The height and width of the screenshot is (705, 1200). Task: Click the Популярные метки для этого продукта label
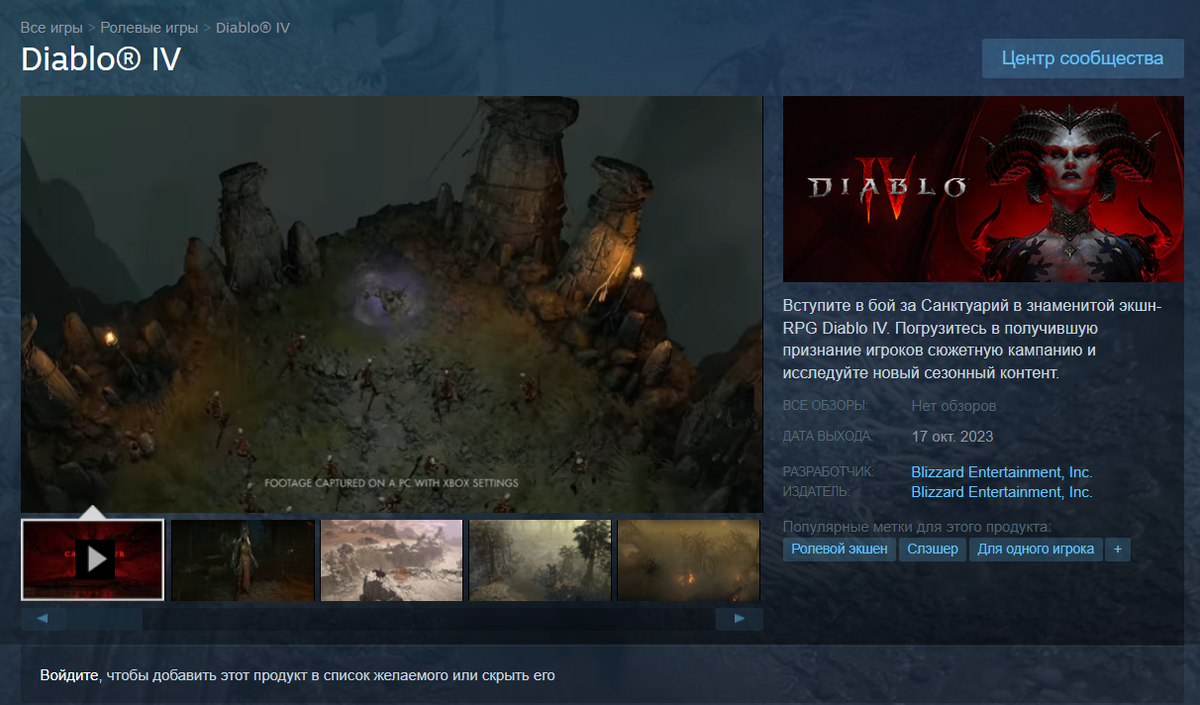pyautogui.click(x=917, y=526)
